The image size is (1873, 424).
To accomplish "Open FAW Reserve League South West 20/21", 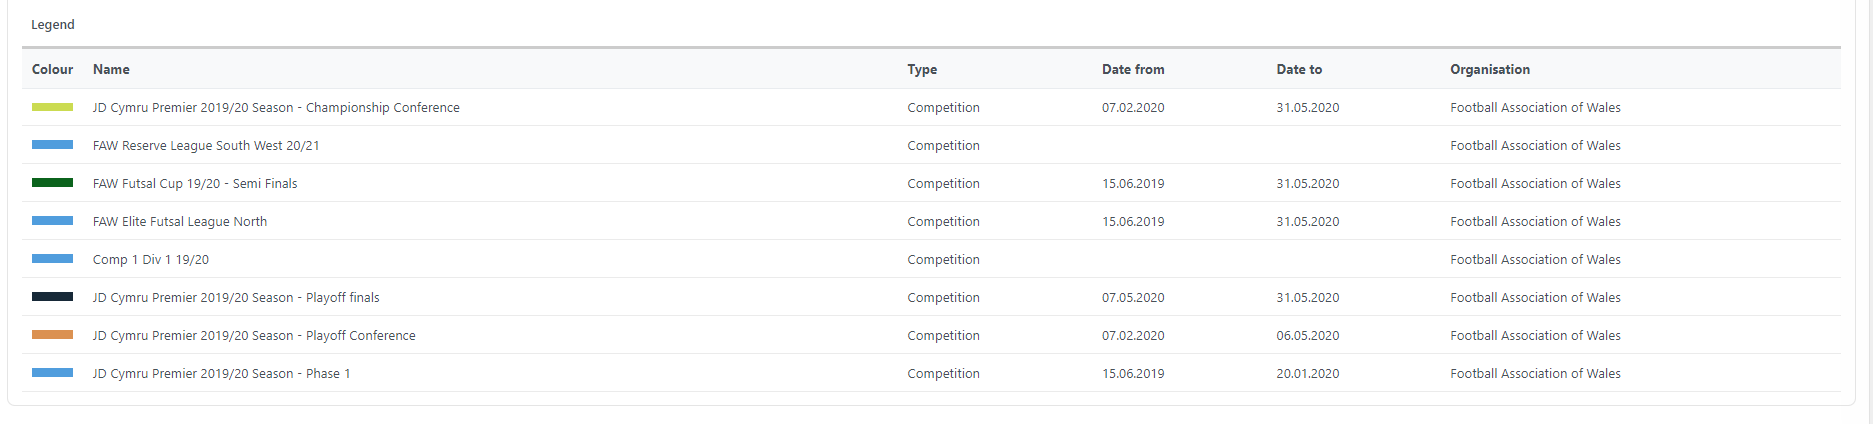I will point(206,146).
